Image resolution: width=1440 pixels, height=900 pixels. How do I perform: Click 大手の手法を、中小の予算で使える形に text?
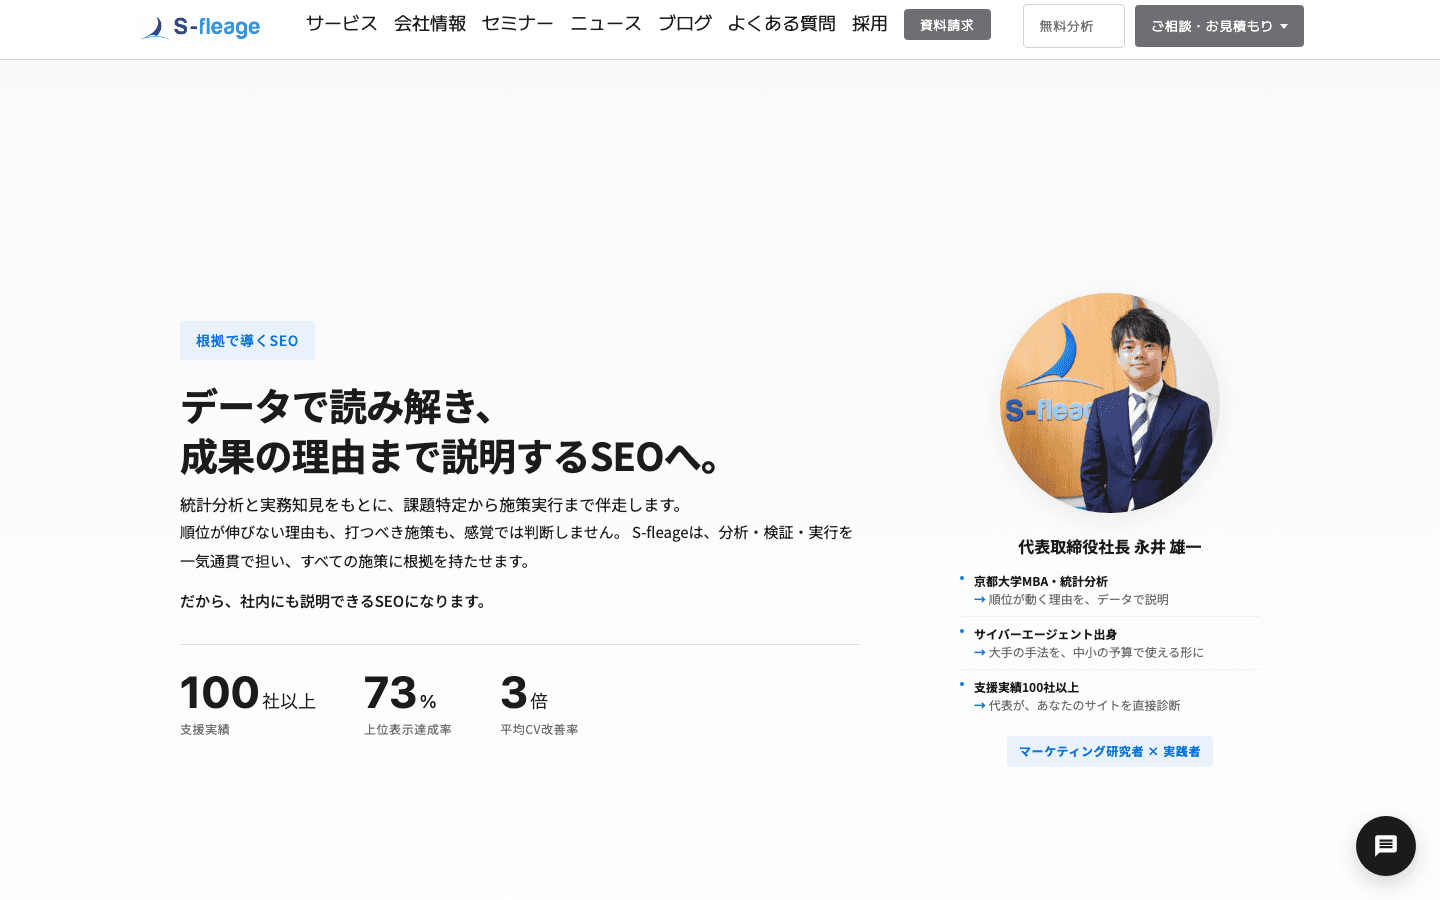[x=1096, y=653]
